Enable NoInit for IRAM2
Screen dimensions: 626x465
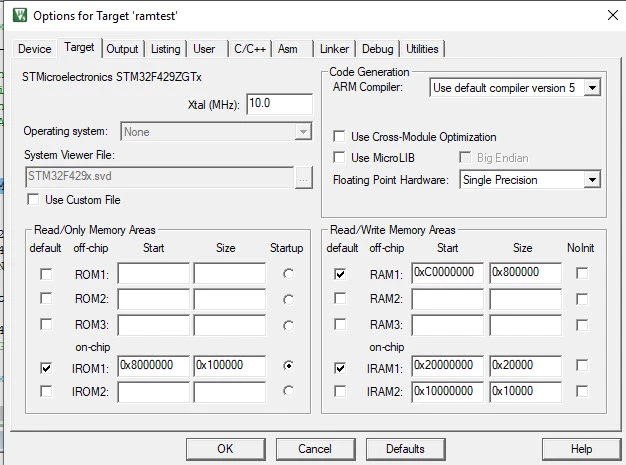[x=582, y=391]
